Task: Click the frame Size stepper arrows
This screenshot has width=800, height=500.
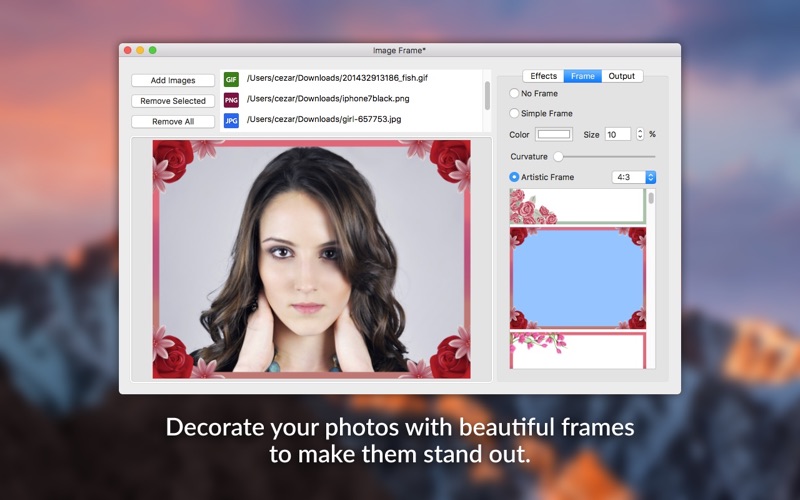Action: 640,134
